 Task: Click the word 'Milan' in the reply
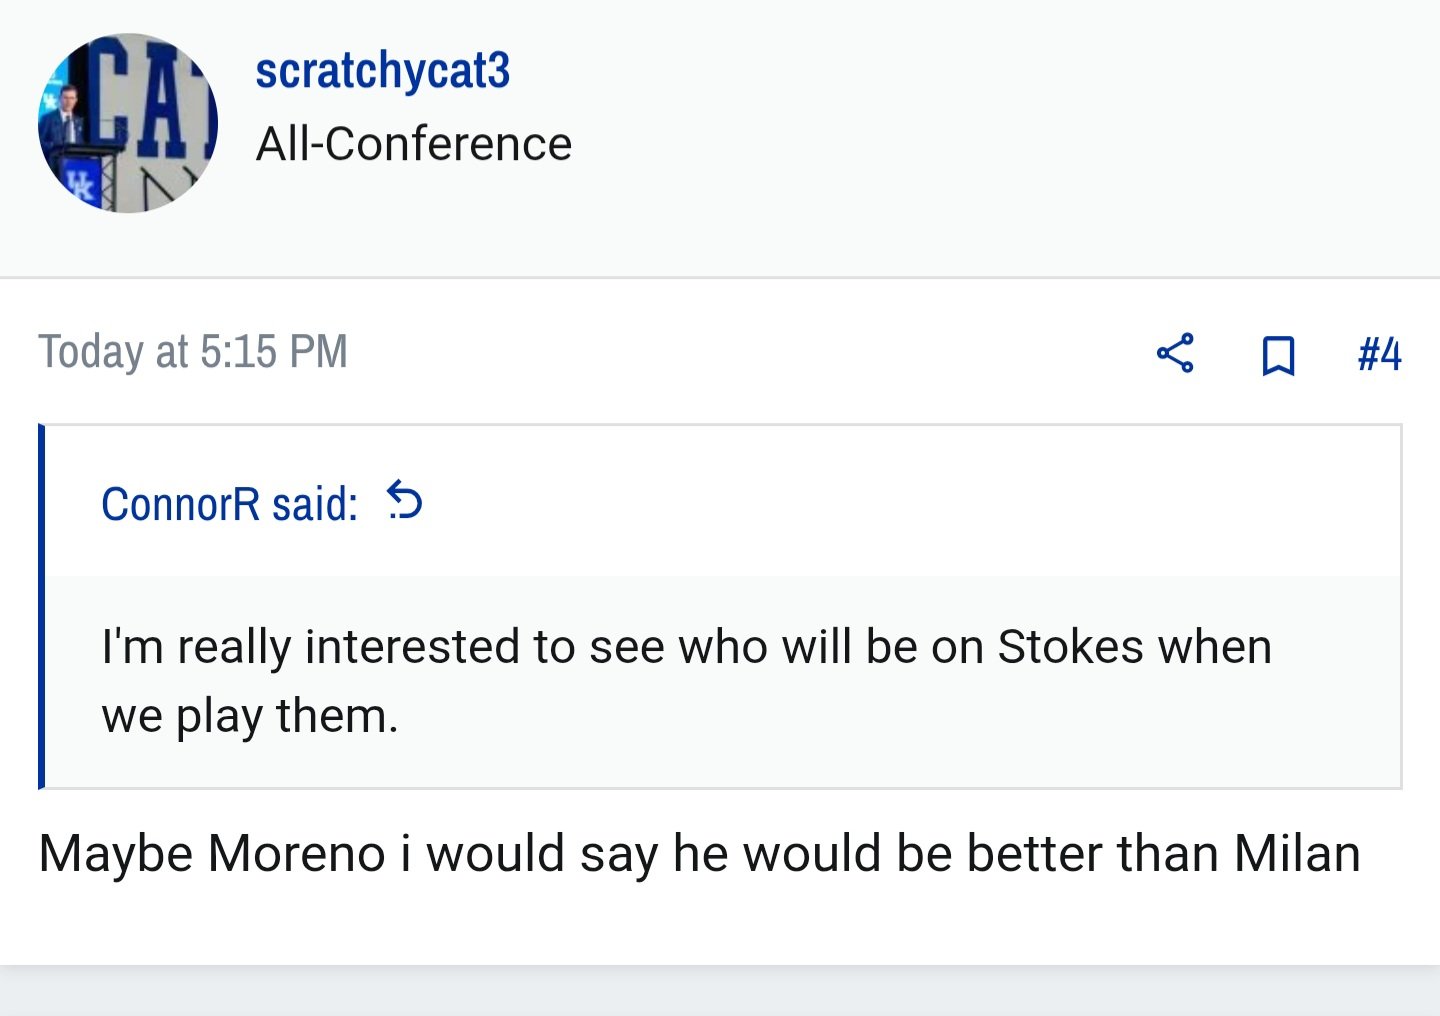tap(1297, 853)
